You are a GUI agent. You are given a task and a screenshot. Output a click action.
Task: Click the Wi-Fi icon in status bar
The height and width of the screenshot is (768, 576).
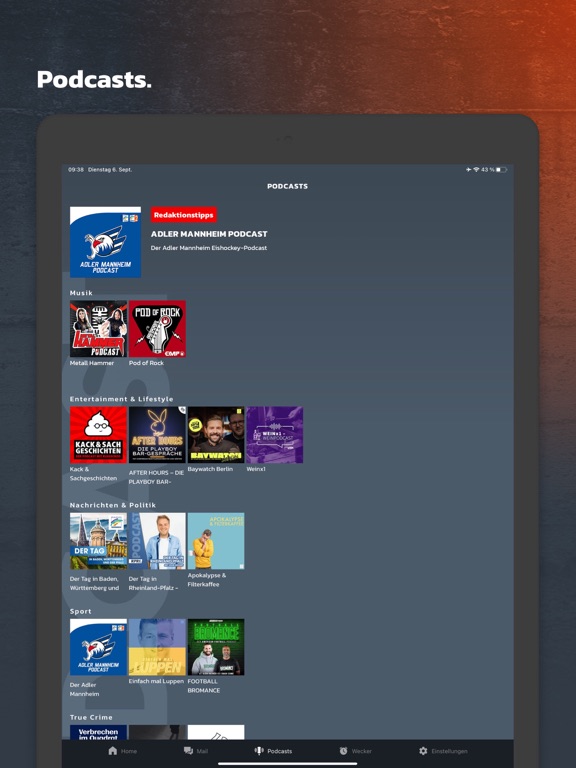[x=476, y=169]
